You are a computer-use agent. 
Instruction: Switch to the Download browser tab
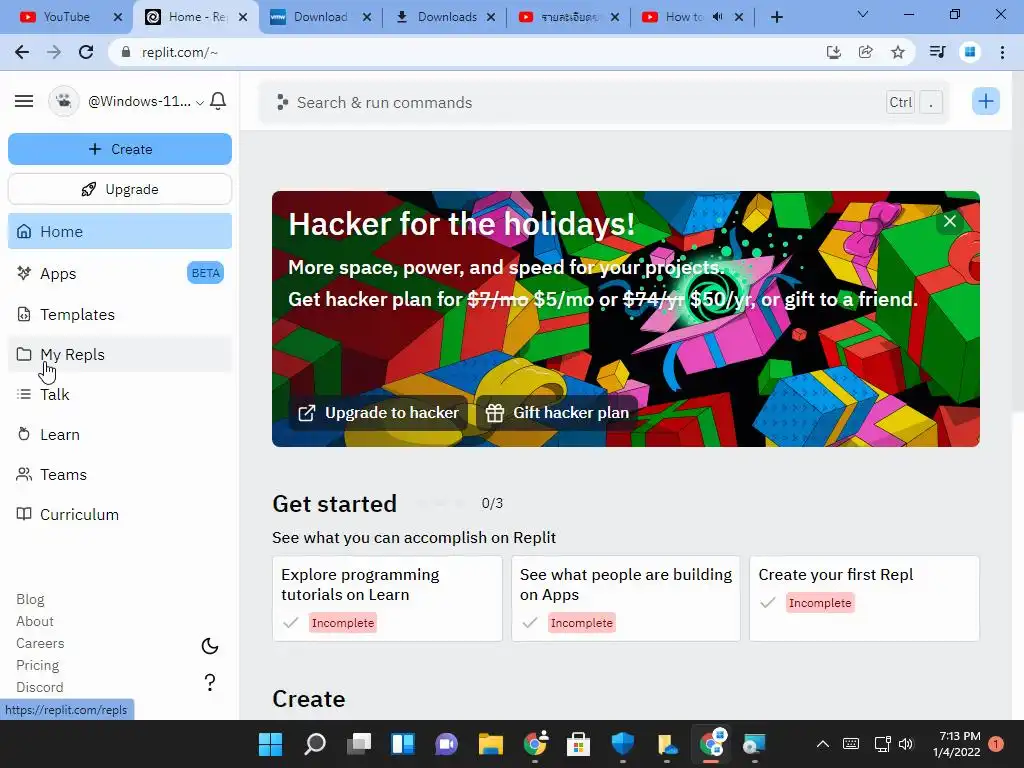tap(319, 17)
